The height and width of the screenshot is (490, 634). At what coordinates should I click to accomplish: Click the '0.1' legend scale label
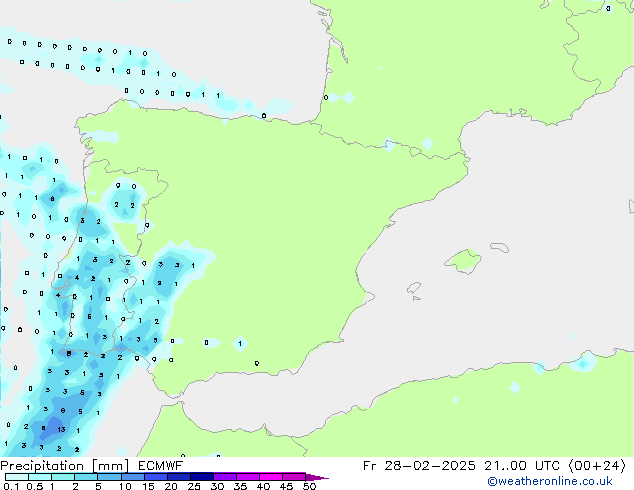11,486
